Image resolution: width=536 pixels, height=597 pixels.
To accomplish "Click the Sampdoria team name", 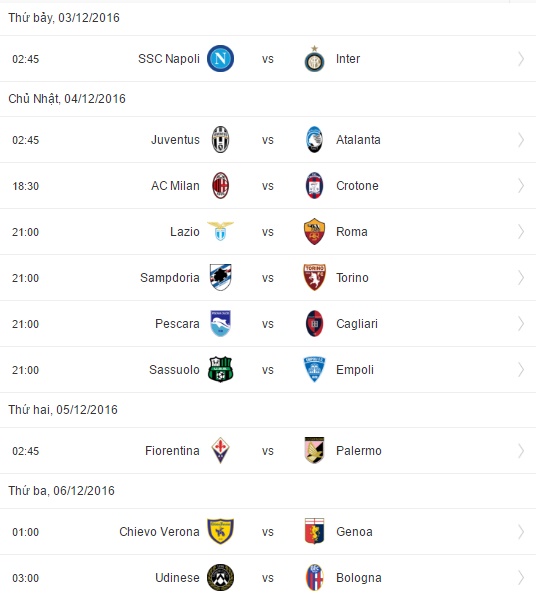I will [170, 278].
